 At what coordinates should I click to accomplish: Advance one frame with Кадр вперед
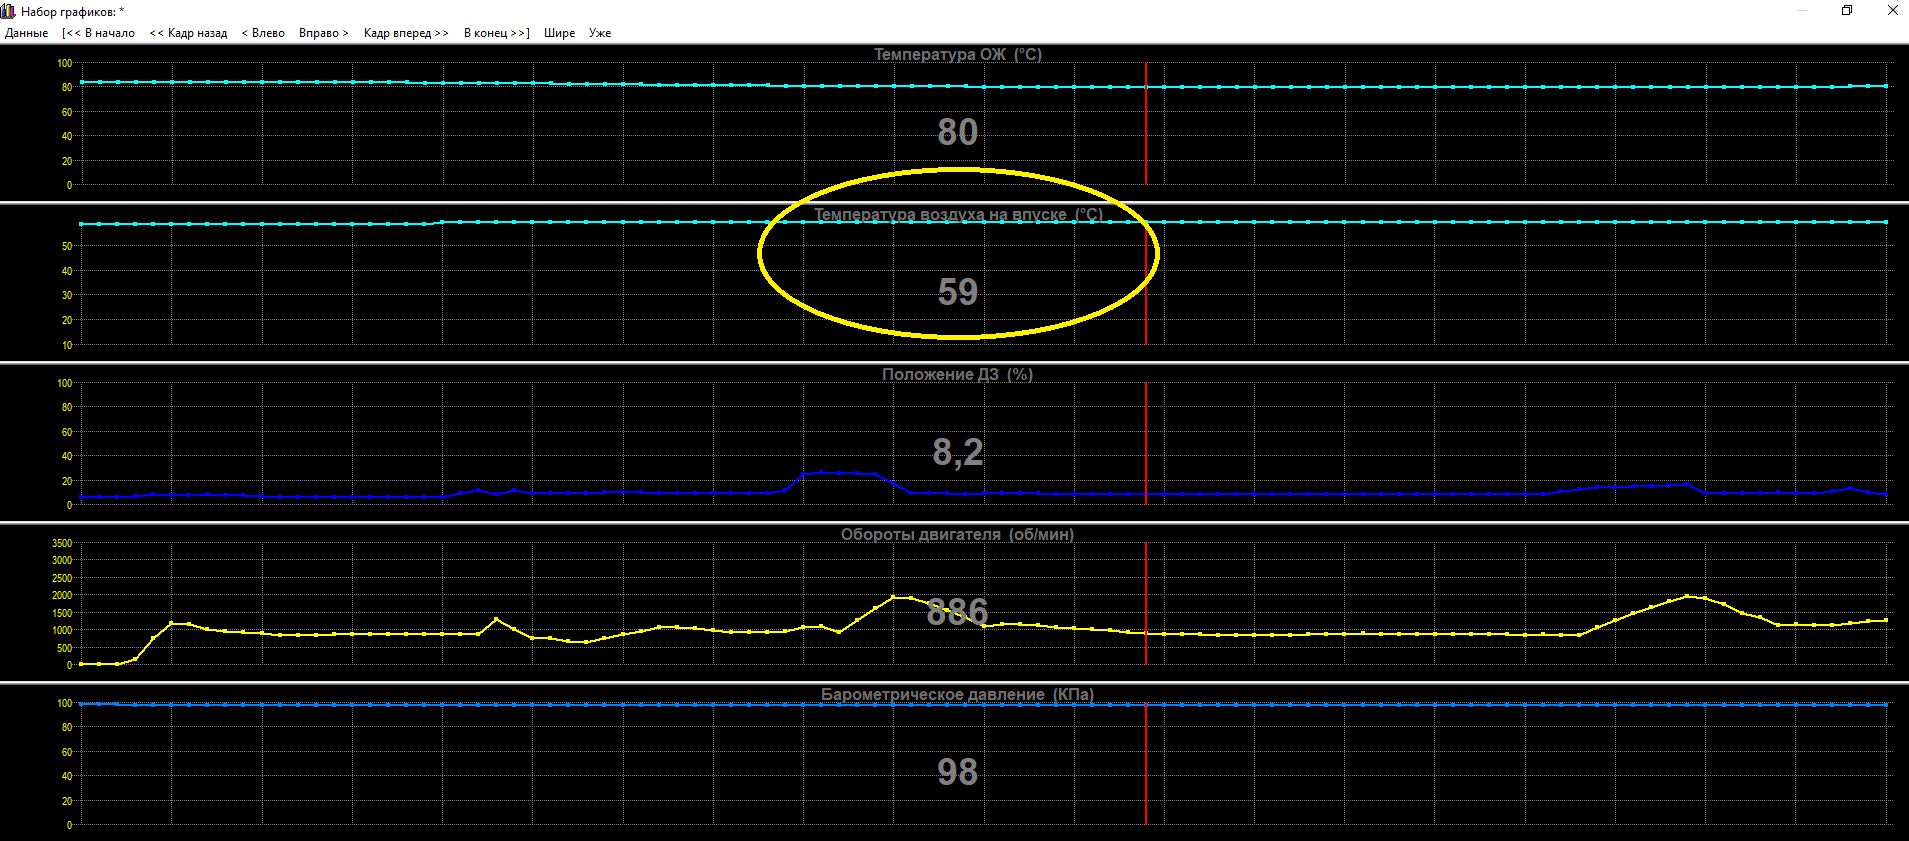coord(406,33)
